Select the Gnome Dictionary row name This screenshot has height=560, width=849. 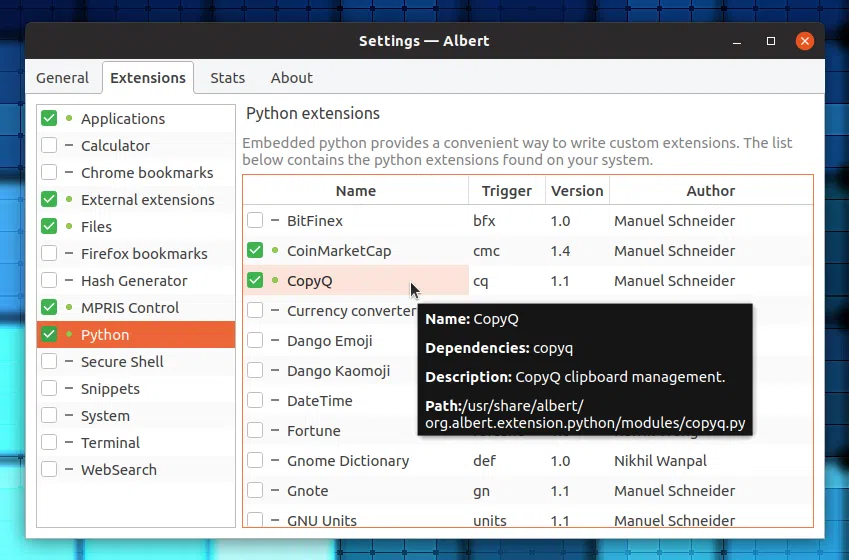(x=348, y=461)
